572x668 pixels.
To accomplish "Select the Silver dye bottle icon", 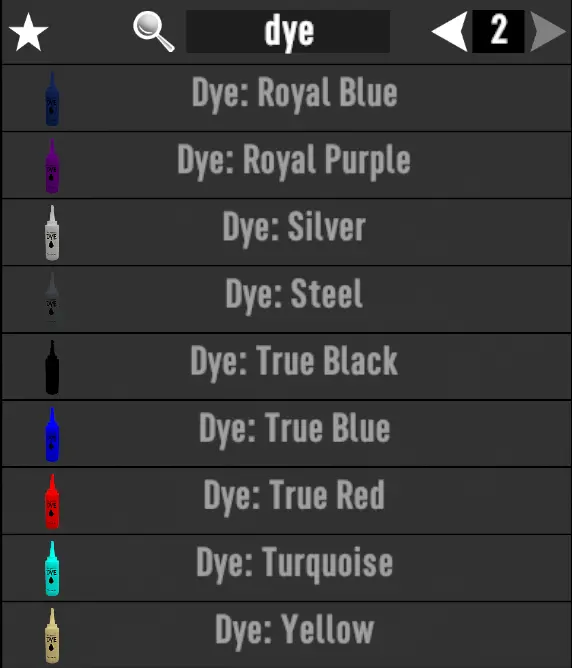I will [x=52, y=233].
